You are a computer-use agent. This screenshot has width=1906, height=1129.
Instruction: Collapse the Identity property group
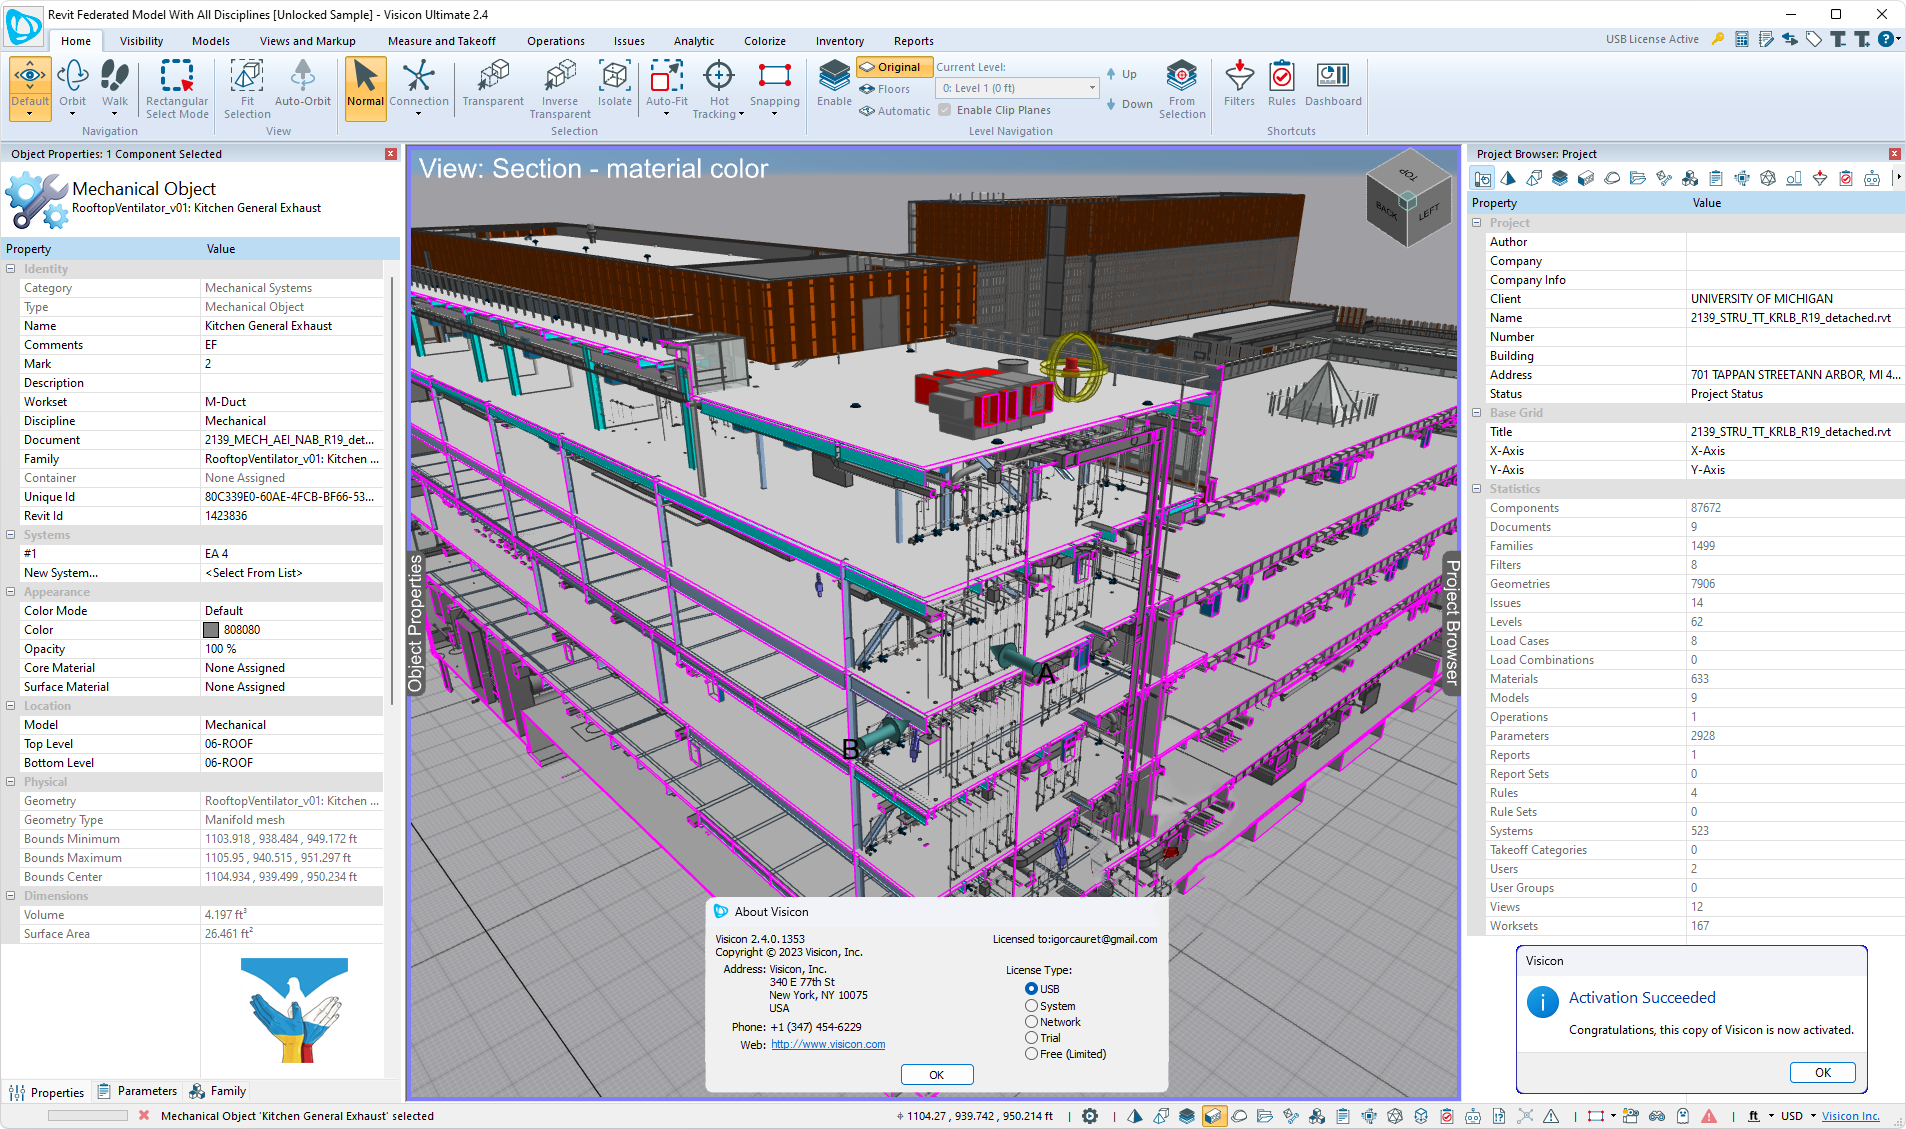point(11,269)
